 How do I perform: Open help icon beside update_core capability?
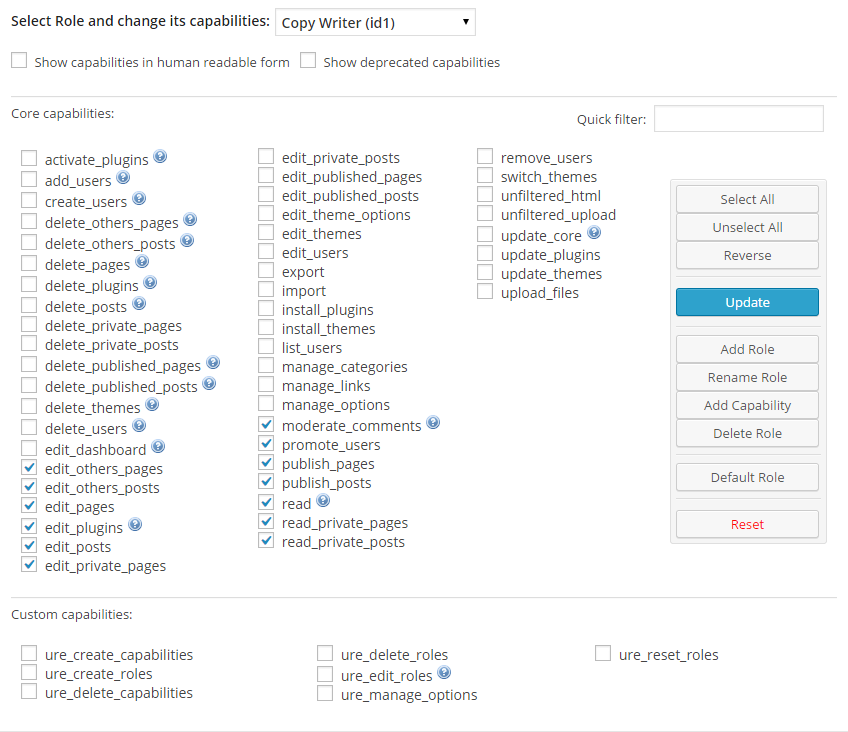[594, 233]
